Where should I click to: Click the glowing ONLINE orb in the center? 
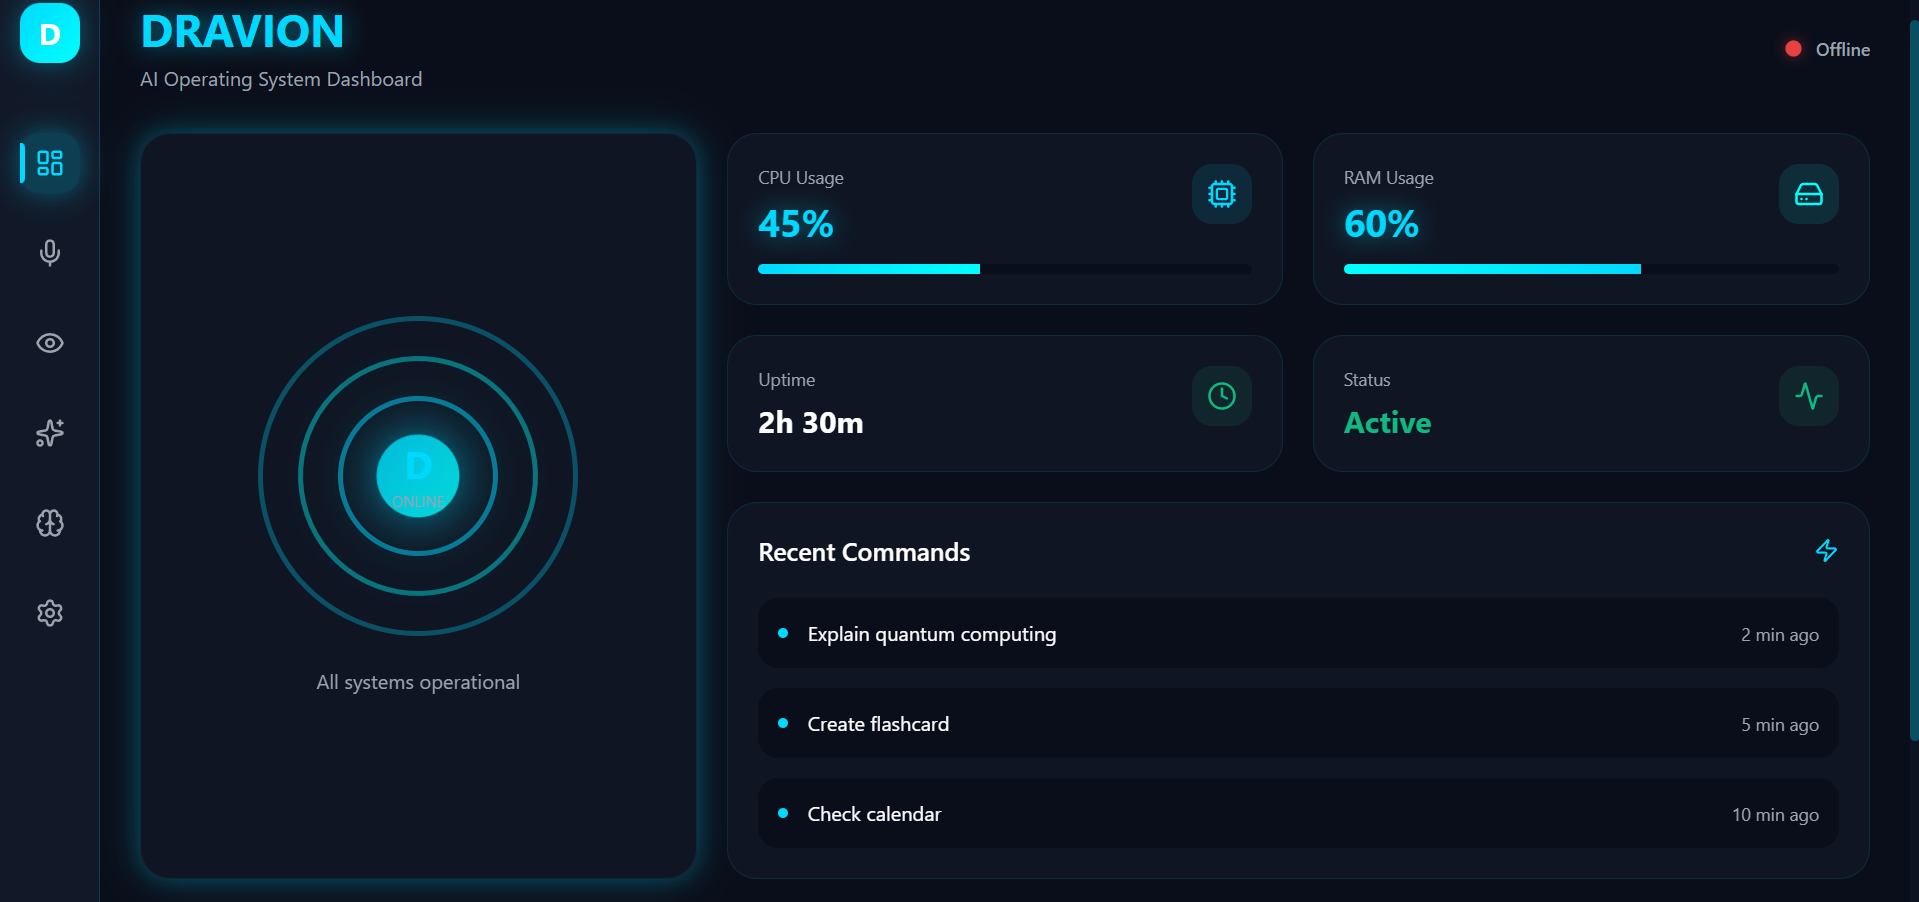point(417,476)
